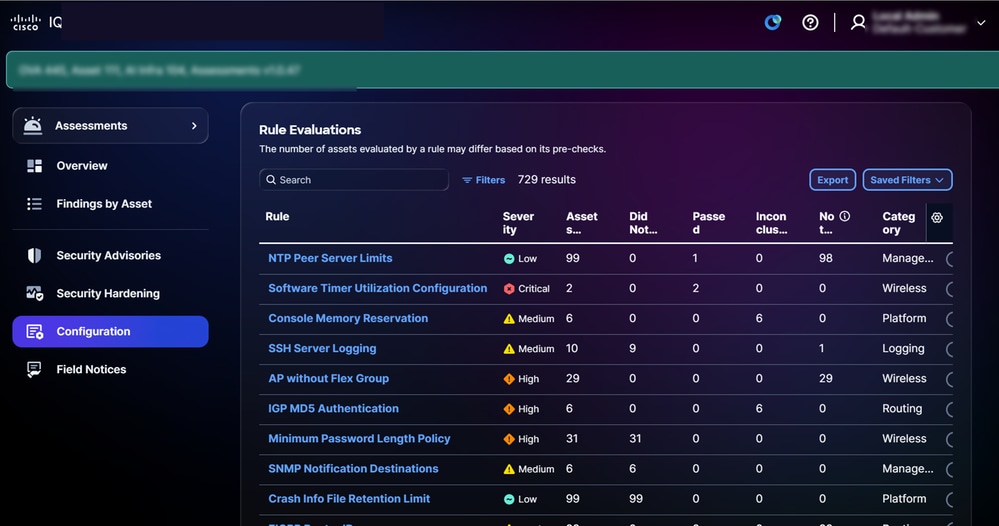Select the Configuration menu item
Image resolution: width=999 pixels, height=526 pixels.
pyautogui.click(x=110, y=331)
